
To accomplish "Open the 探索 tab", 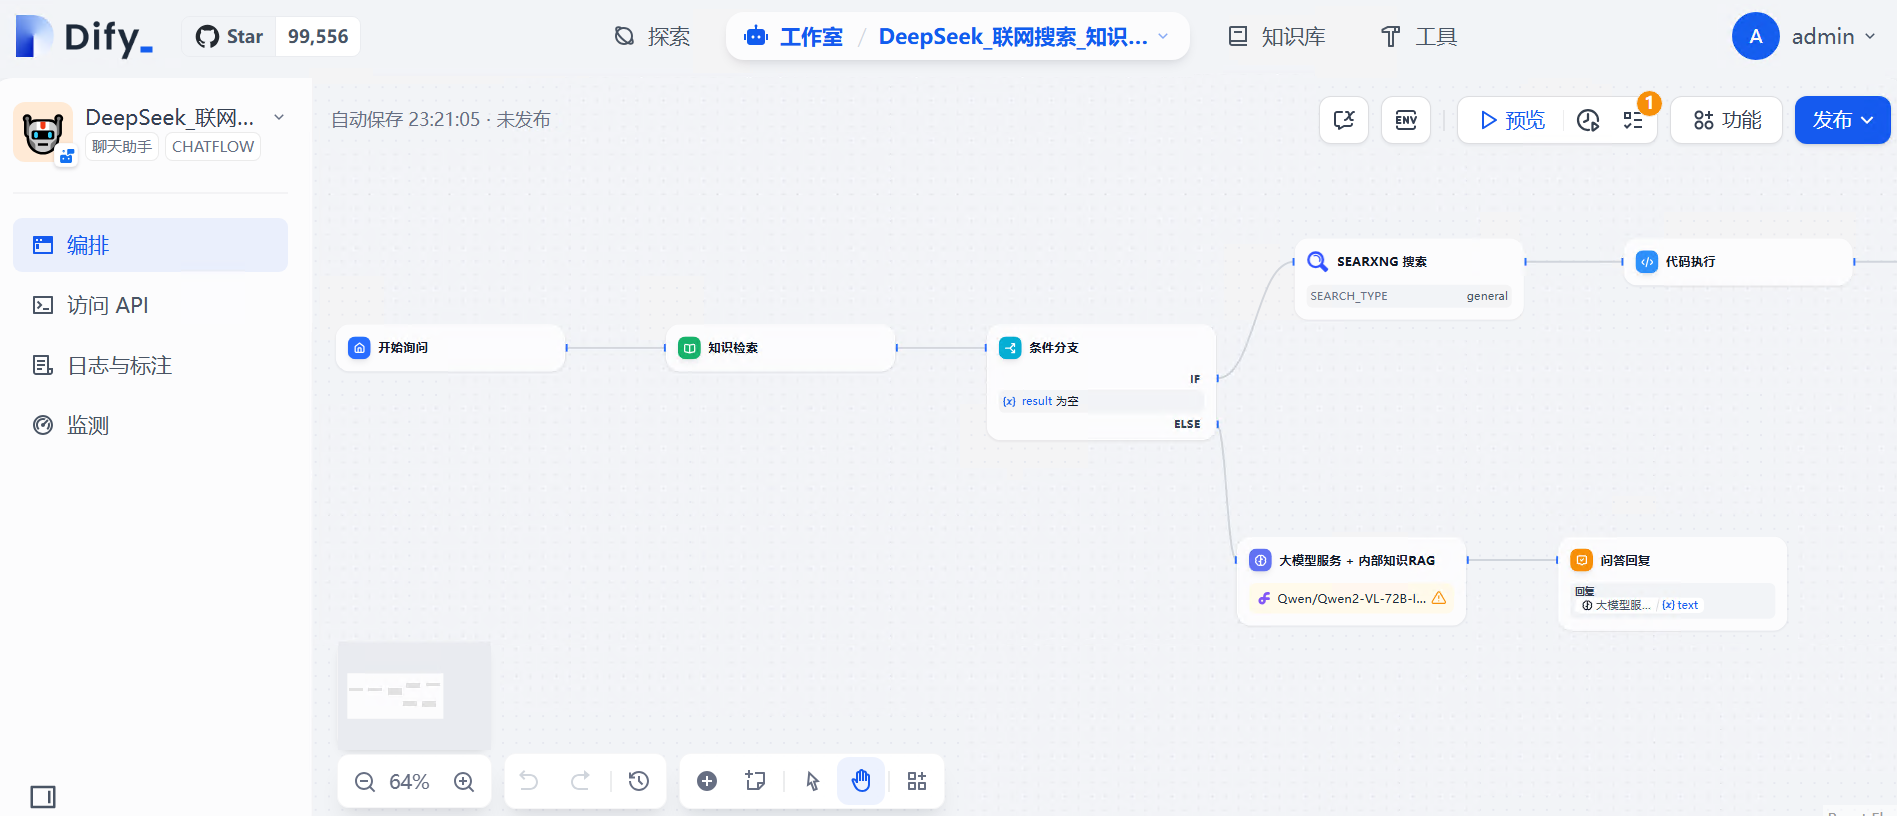I will click(x=652, y=37).
